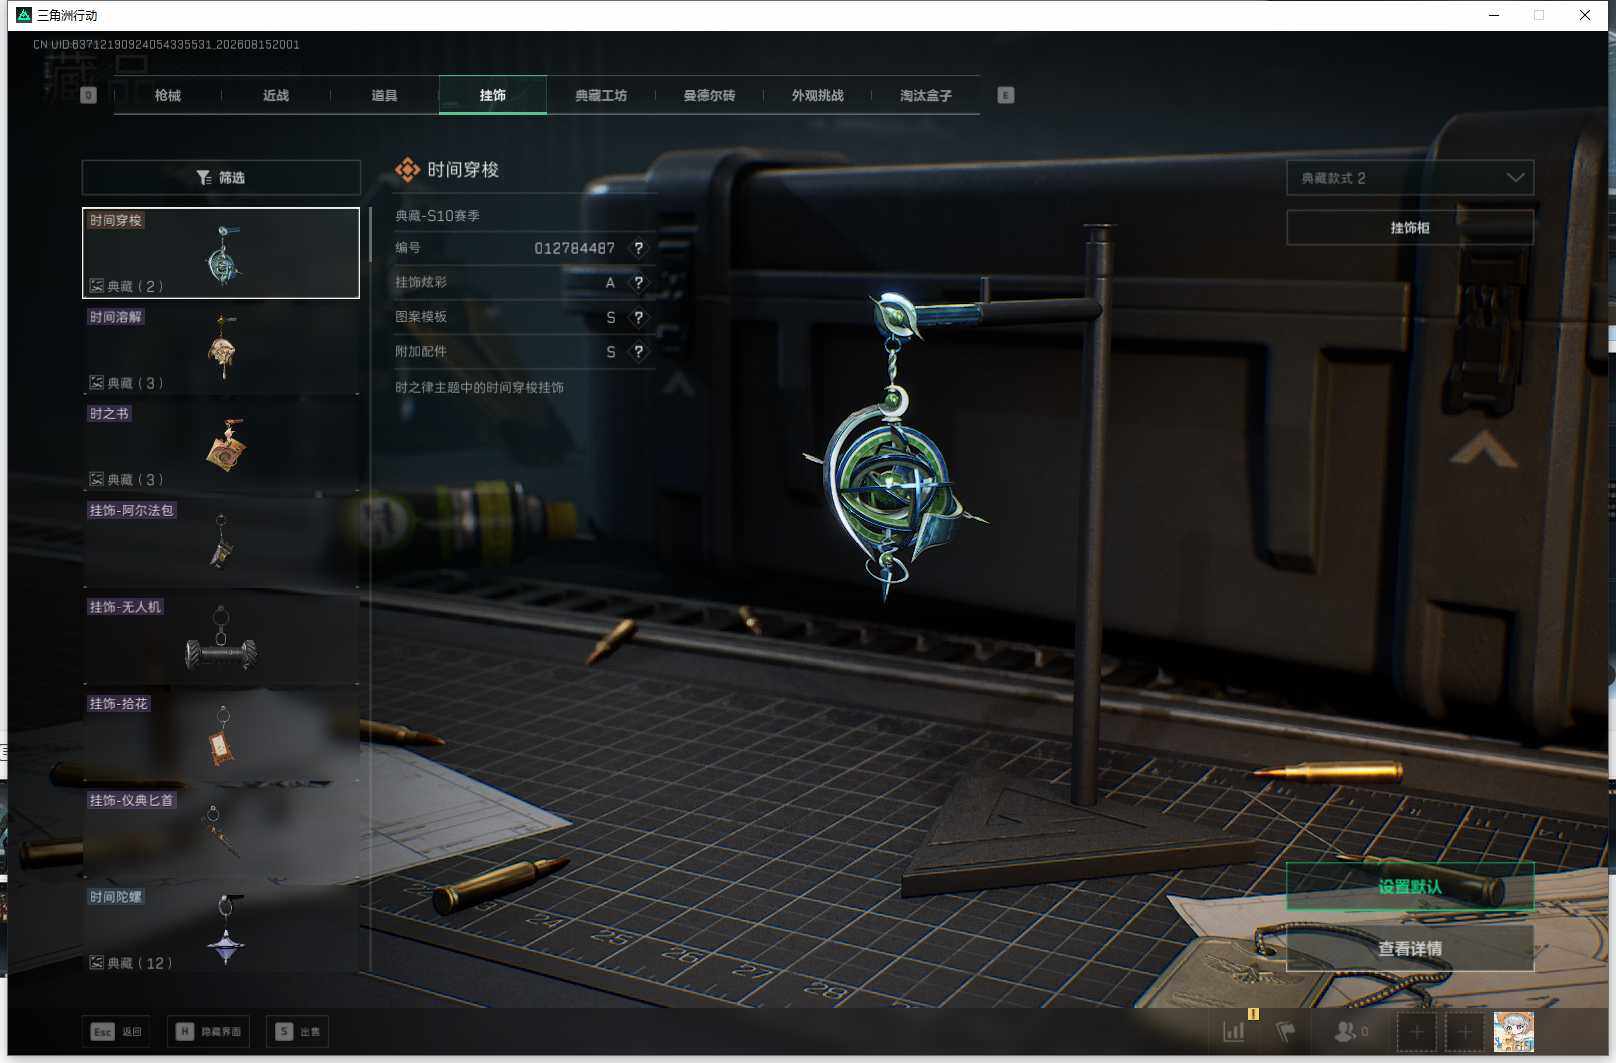Image resolution: width=1616 pixels, height=1063 pixels.
Task: Click the S 出售 button
Action: pos(298,1031)
